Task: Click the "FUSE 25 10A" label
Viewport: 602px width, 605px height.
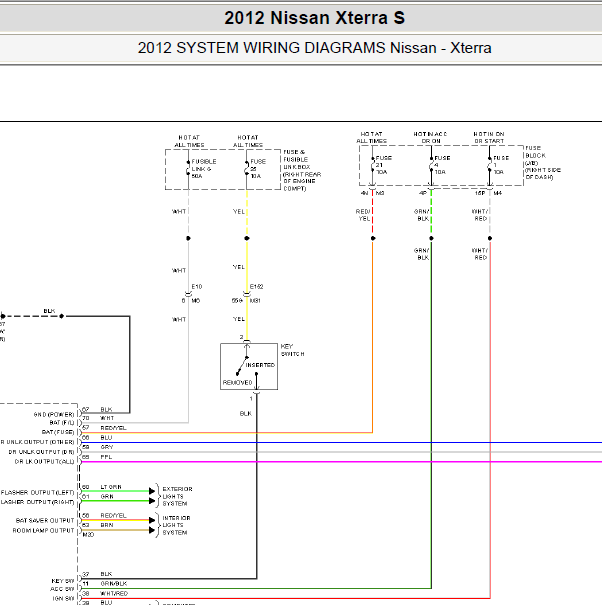Action: [x=258, y=169]
